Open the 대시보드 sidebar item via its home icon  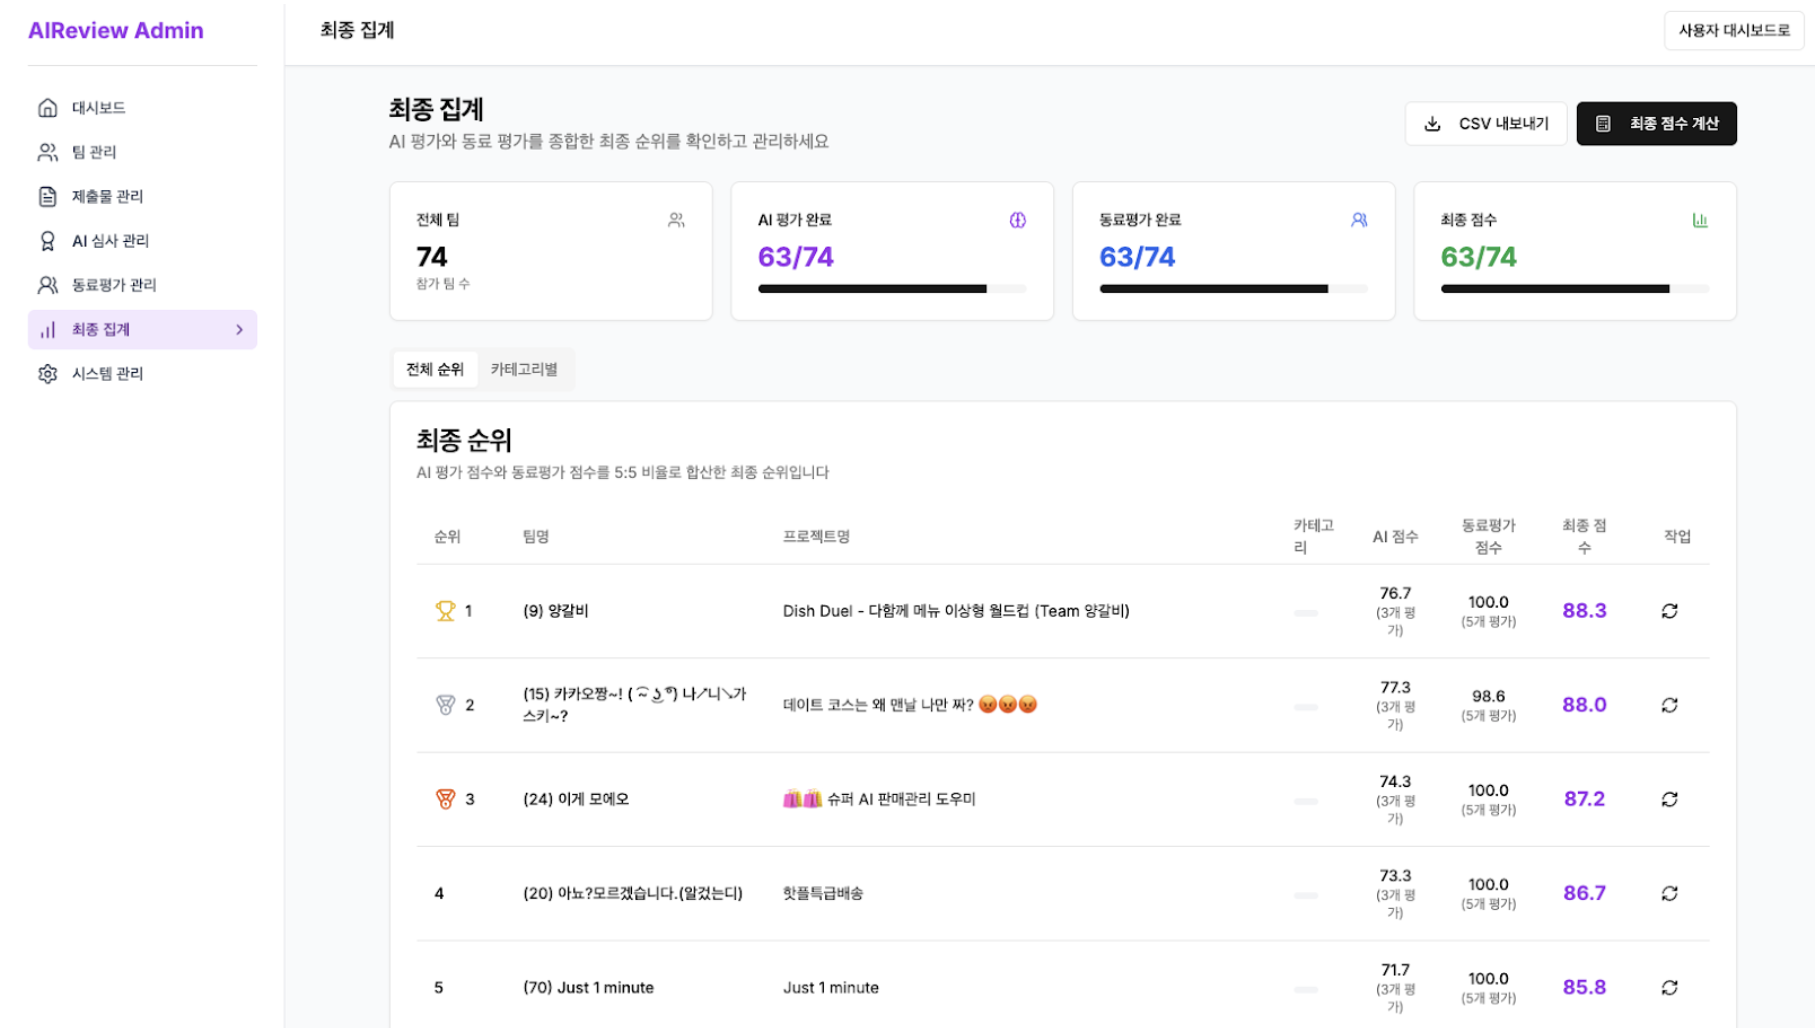point(46,107)
